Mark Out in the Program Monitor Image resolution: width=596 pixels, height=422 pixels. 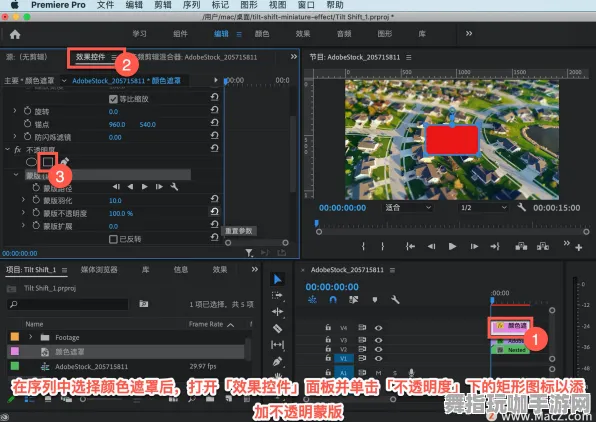382,246
